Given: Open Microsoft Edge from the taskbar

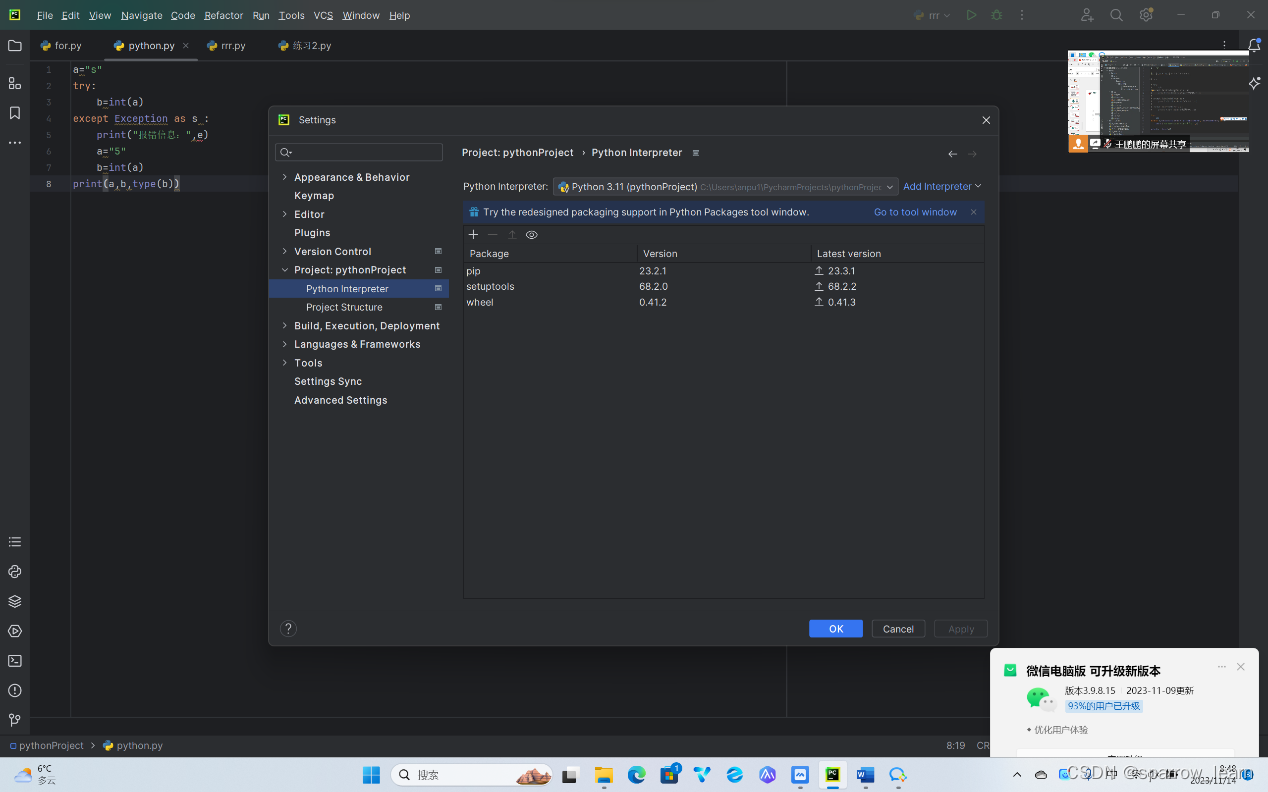Looking at the screenshot, I should pos(637,774).
